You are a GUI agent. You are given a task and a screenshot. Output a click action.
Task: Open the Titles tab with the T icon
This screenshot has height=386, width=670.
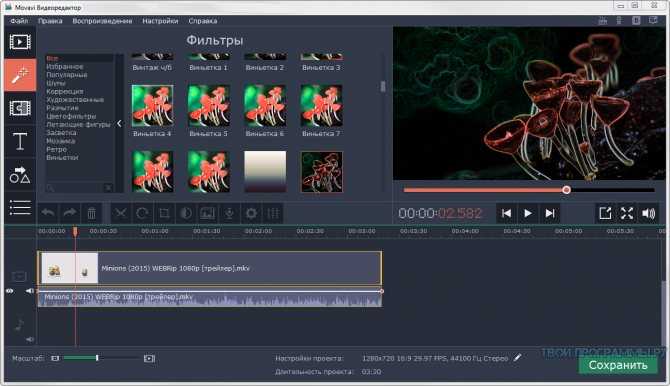(x=20, y=141)
